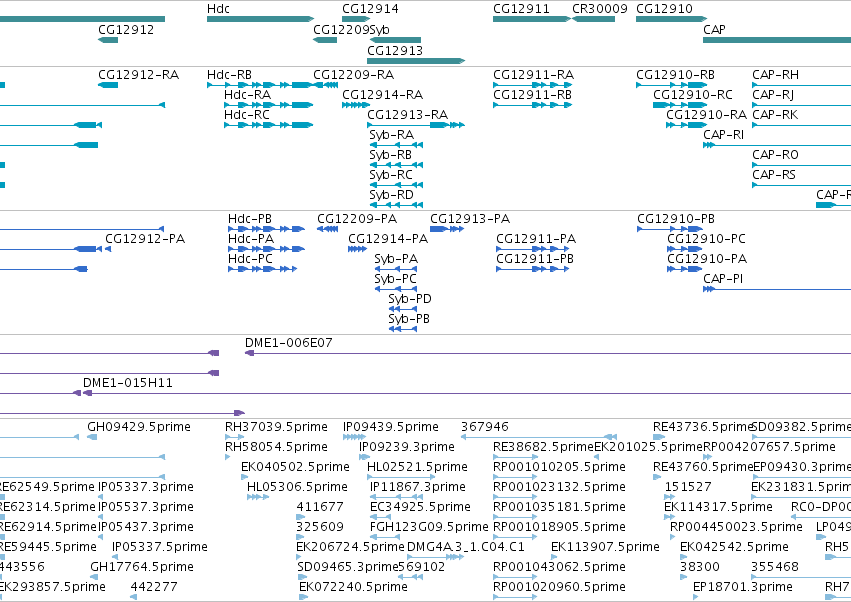Click the Hdc-RC transcript label
851x602 pixels.
click(x=247, y=115)
